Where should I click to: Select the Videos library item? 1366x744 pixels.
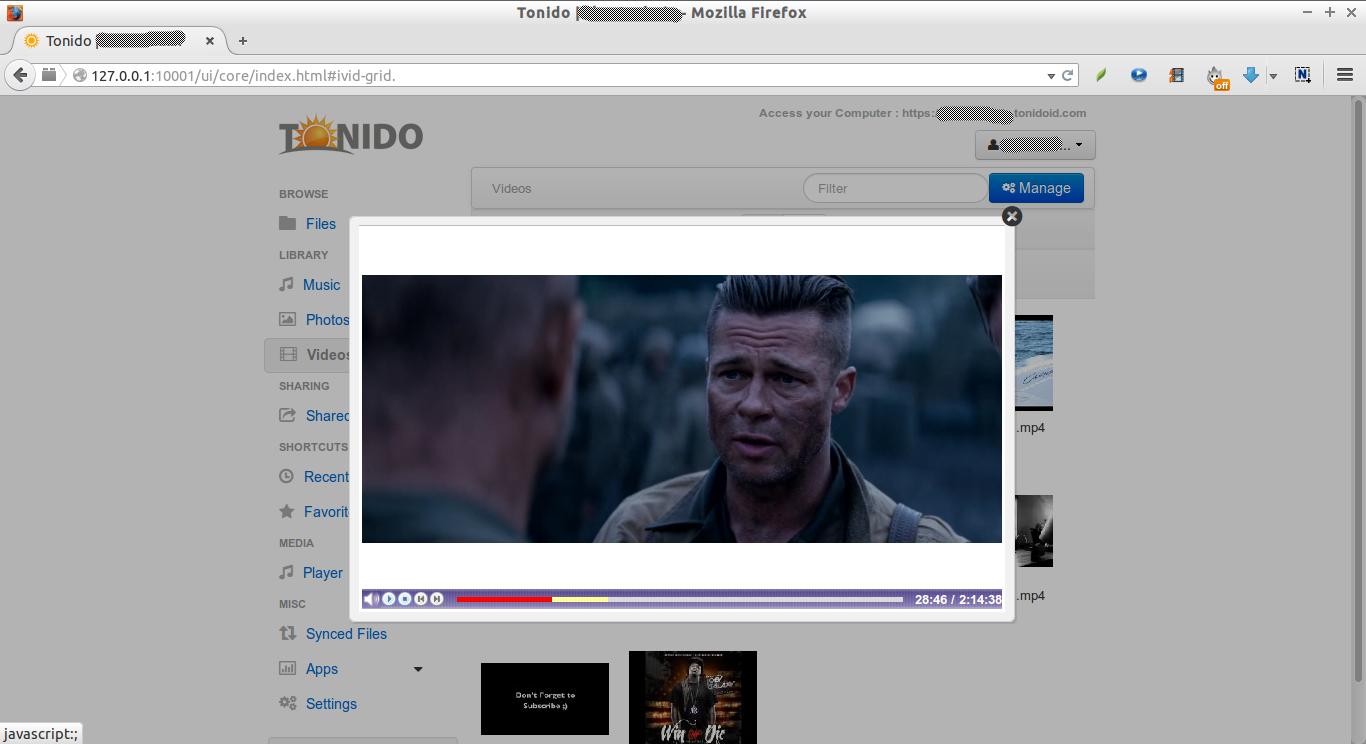(x=307, y=355)
